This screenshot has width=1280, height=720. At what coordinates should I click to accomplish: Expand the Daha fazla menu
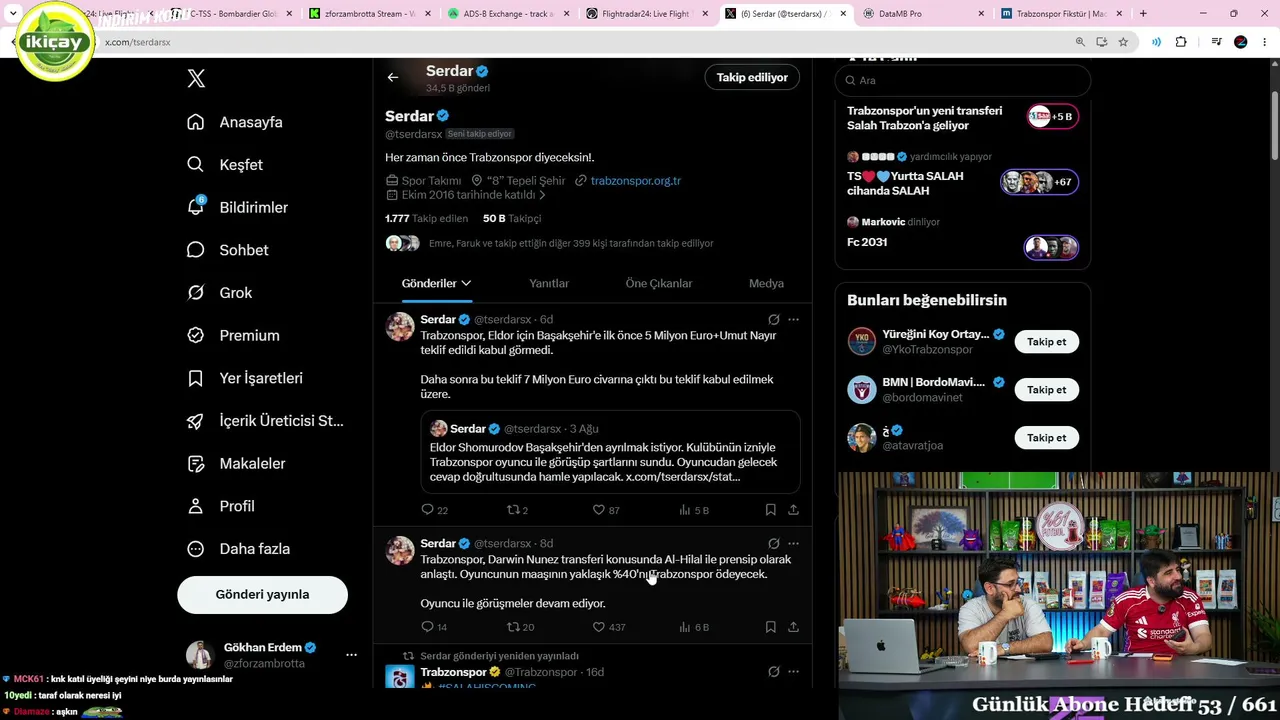[x=239, y=549]
